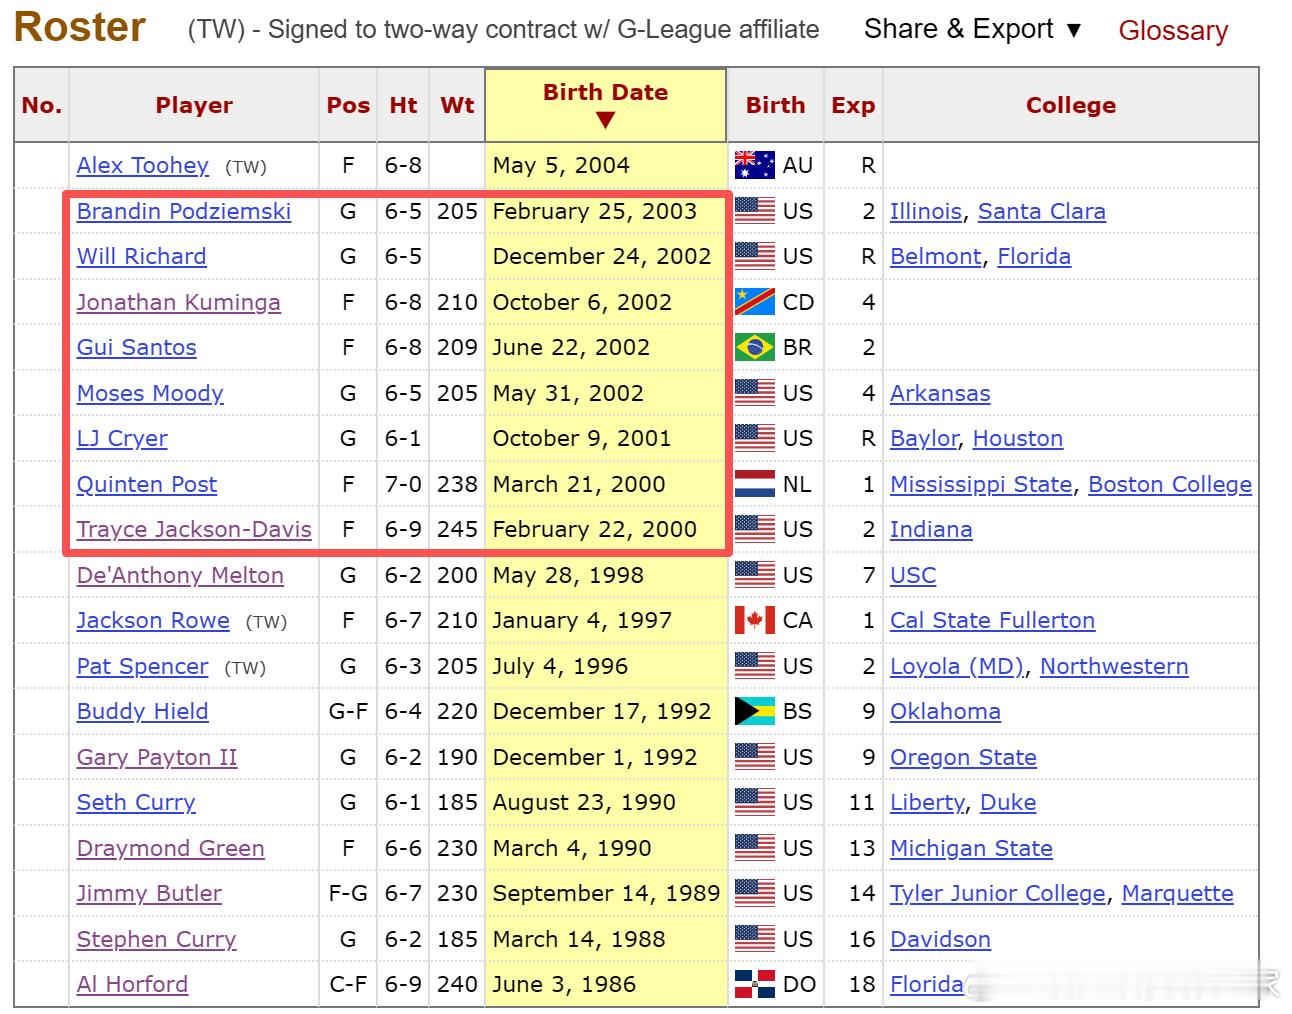Sort the table by Ht column
The height and width of the screenshot is (1014, 1292).
point(403,105)
